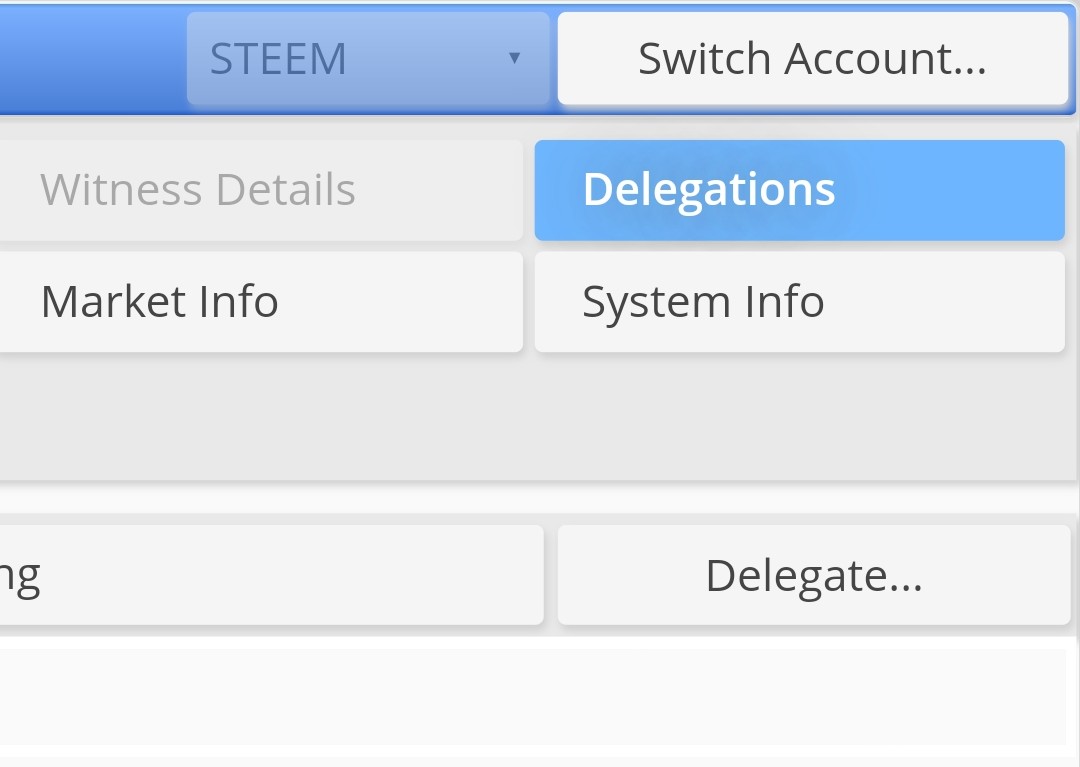Open the STEEM currency dropdown

368,58
